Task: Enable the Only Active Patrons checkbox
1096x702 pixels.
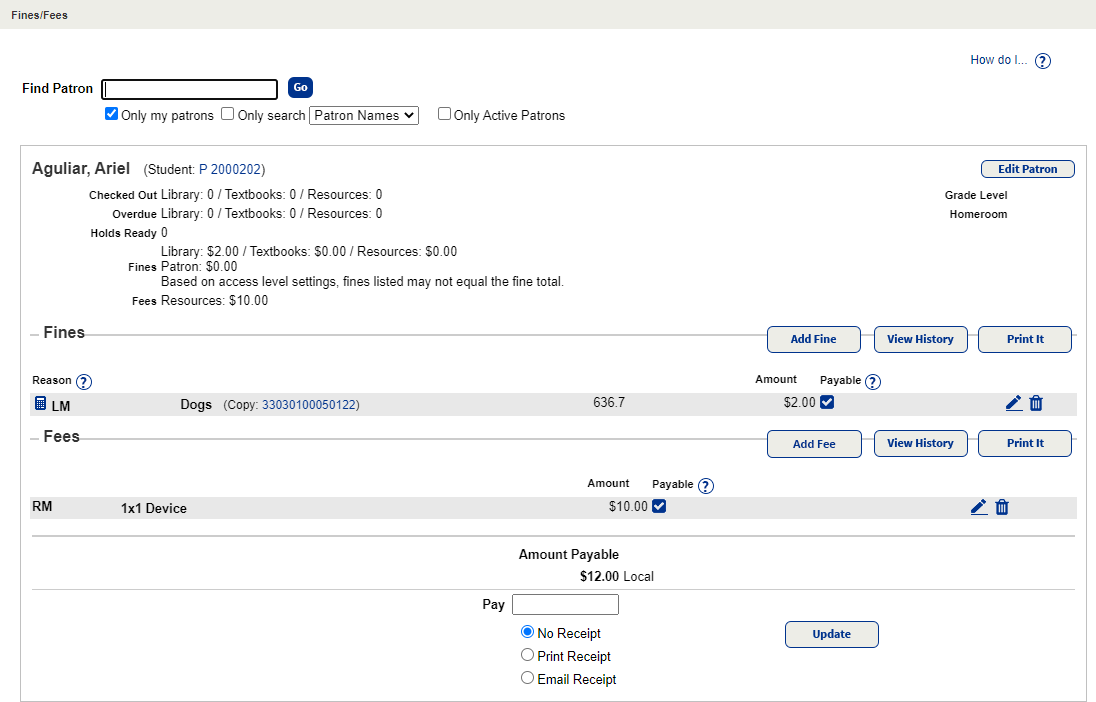Action: coord(445,114)
